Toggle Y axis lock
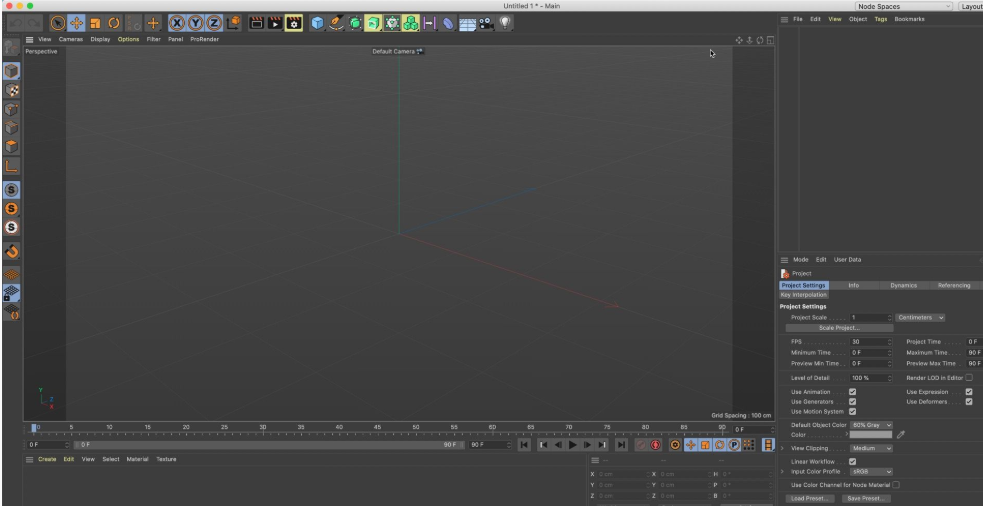The height and width of the screenshot is (506, 983). (x=196, y=23)
